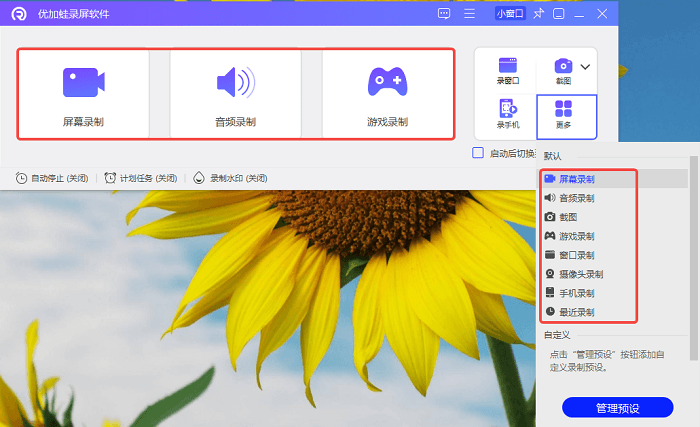Open the feedback message icon in title bar
The image size is (700, 427).
tap(445, 14)
